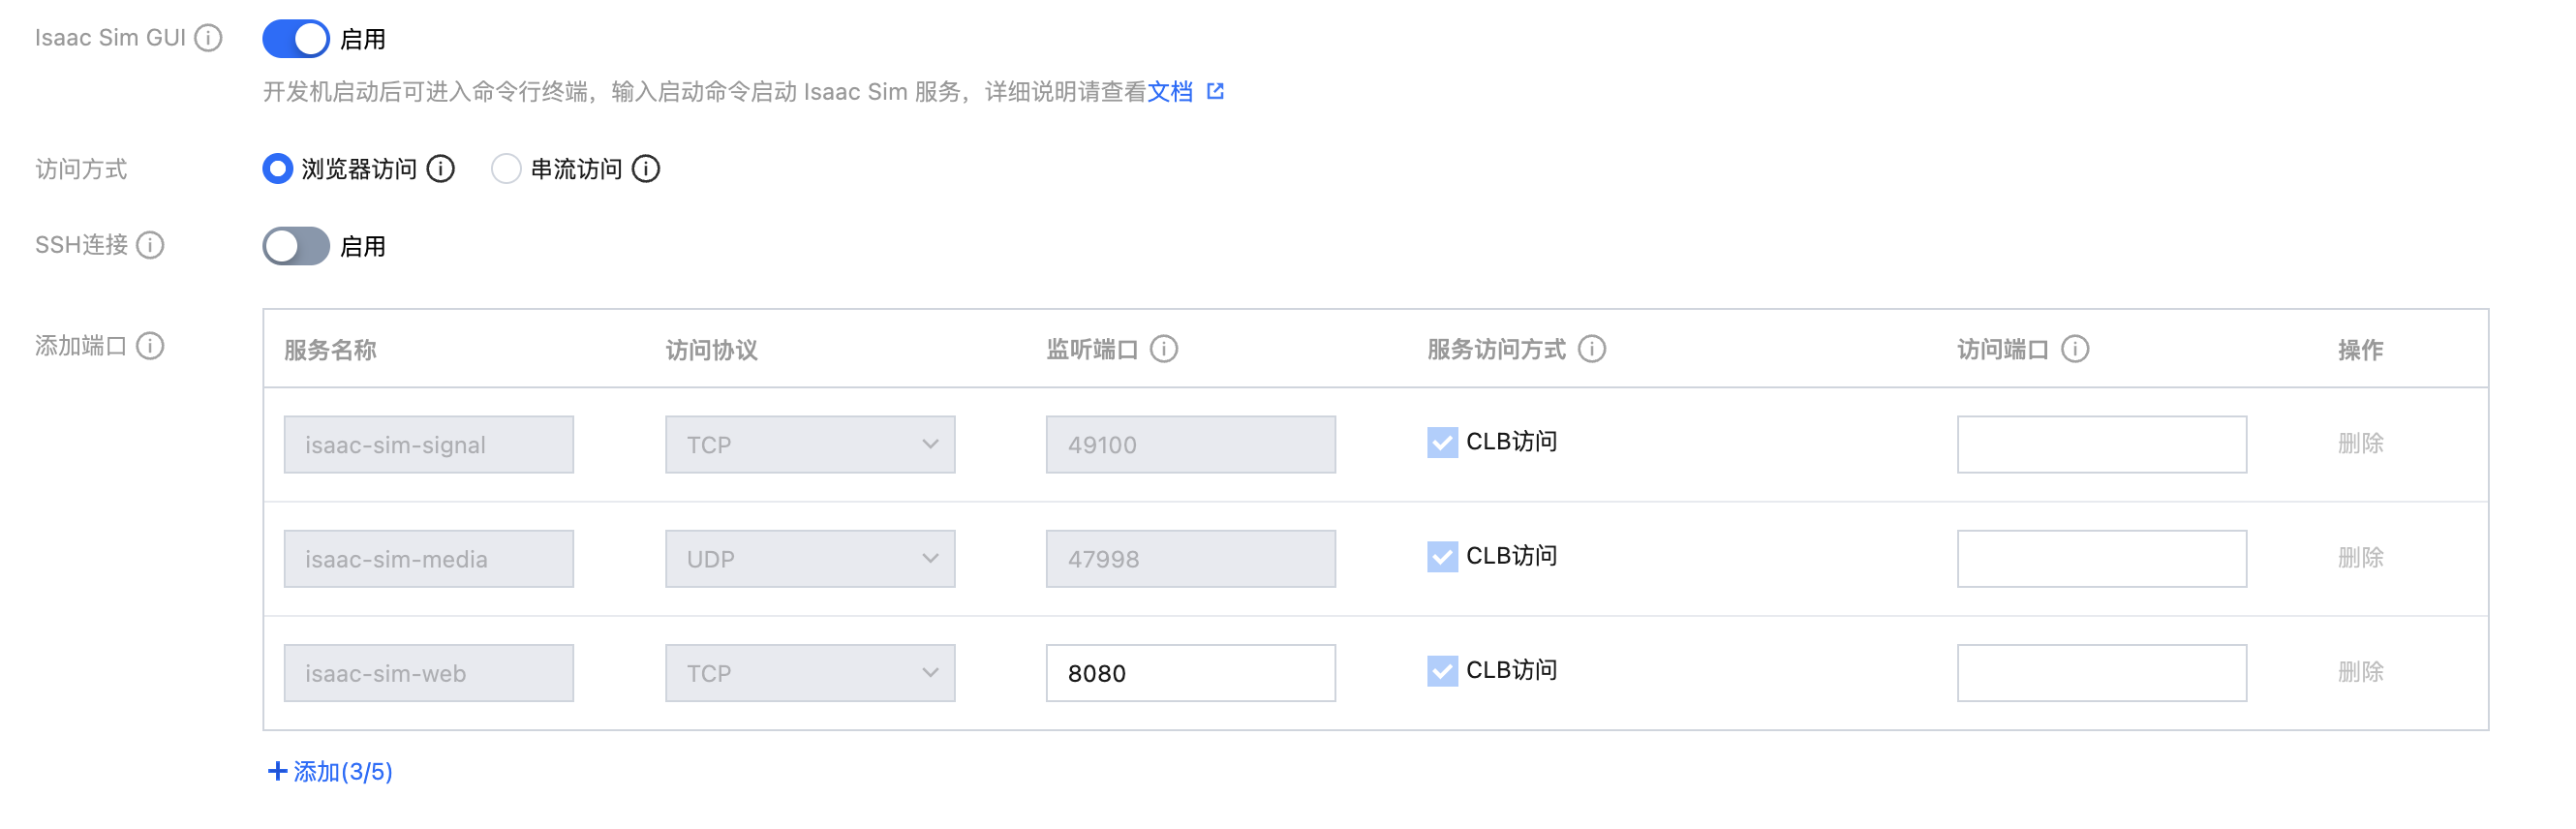
Task: Click info icon next to Isaac Sim GUI
Action: click(x=208, y=38)
